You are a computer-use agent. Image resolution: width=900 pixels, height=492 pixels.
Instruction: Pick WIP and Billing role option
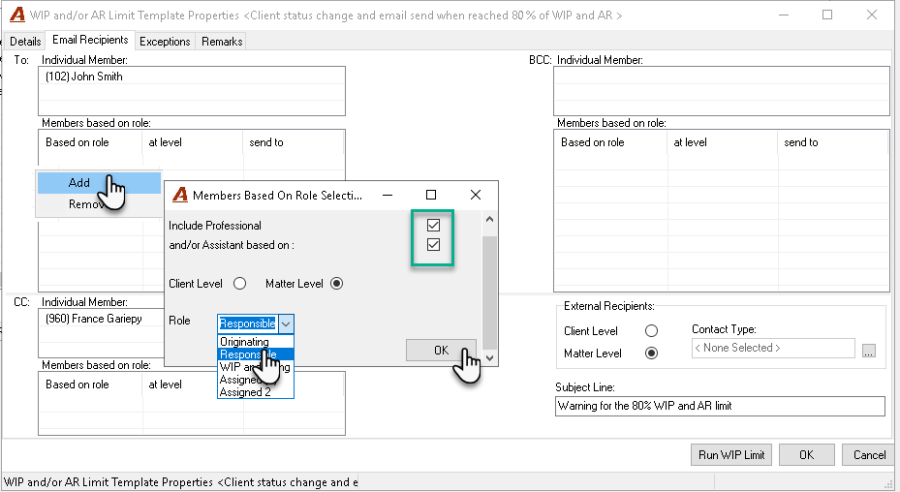point(255,367)
